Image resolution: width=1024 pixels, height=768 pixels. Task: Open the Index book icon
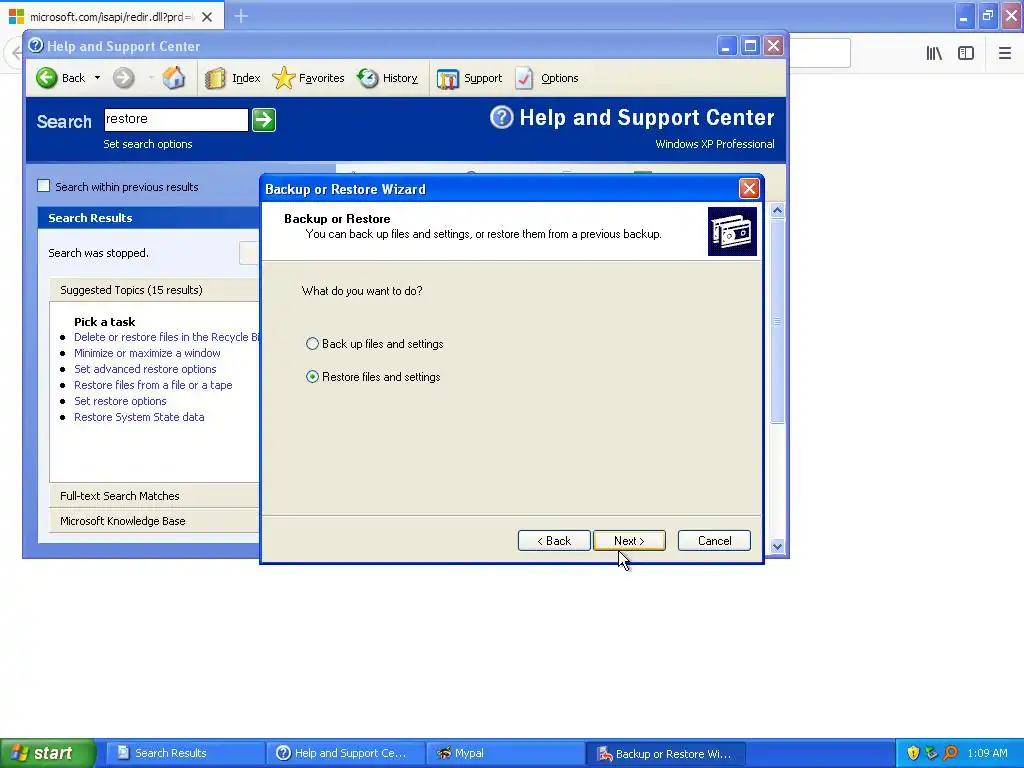pos(215,78)
